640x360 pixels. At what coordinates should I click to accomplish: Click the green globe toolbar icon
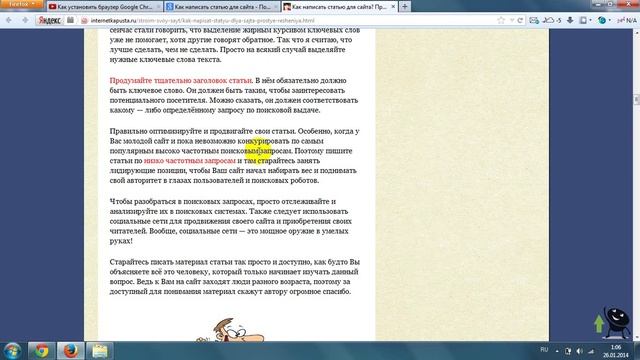click(x=603, y=20)
